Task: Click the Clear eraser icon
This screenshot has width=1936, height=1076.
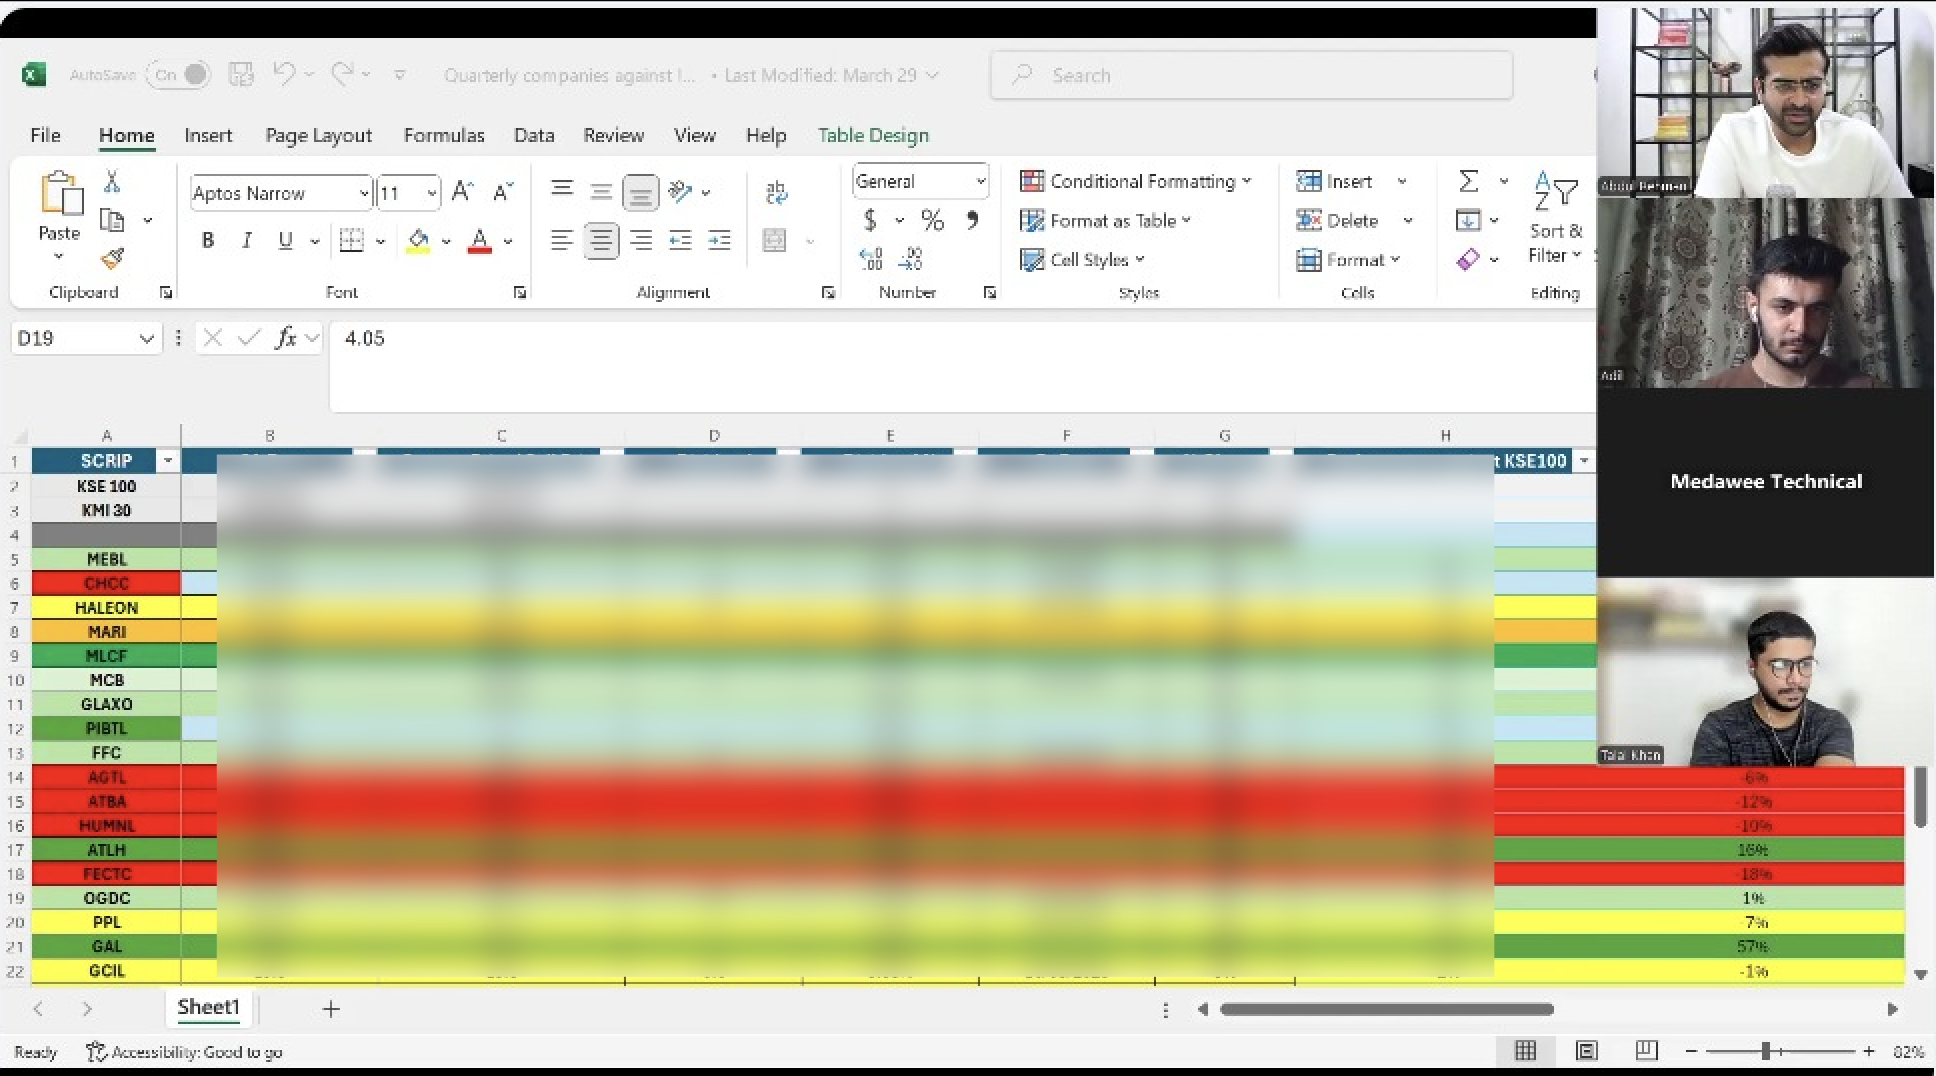Action: click(x=1468, y=259)
